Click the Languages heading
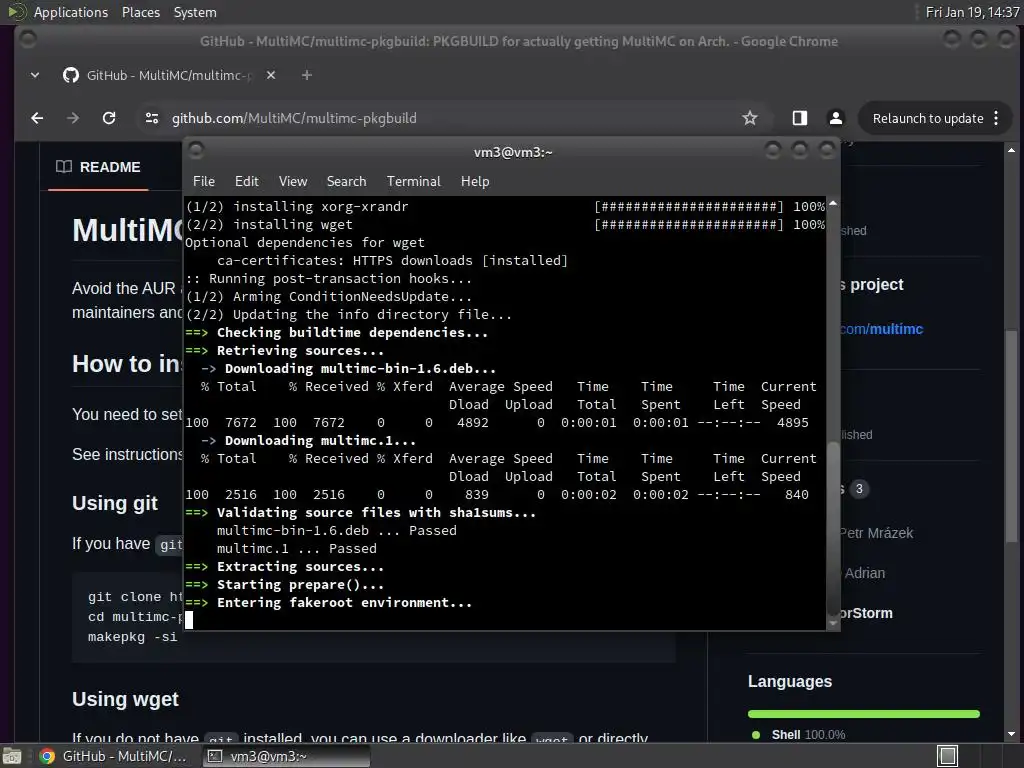The height and width of the screenshot is (768, 1024). point(790,682)
